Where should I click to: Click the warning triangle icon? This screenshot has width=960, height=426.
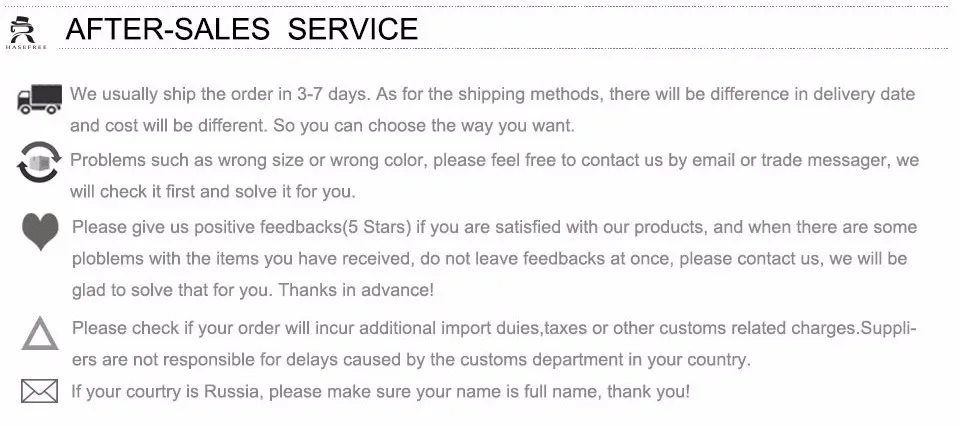pyautogui.click(x=40, y=333)
